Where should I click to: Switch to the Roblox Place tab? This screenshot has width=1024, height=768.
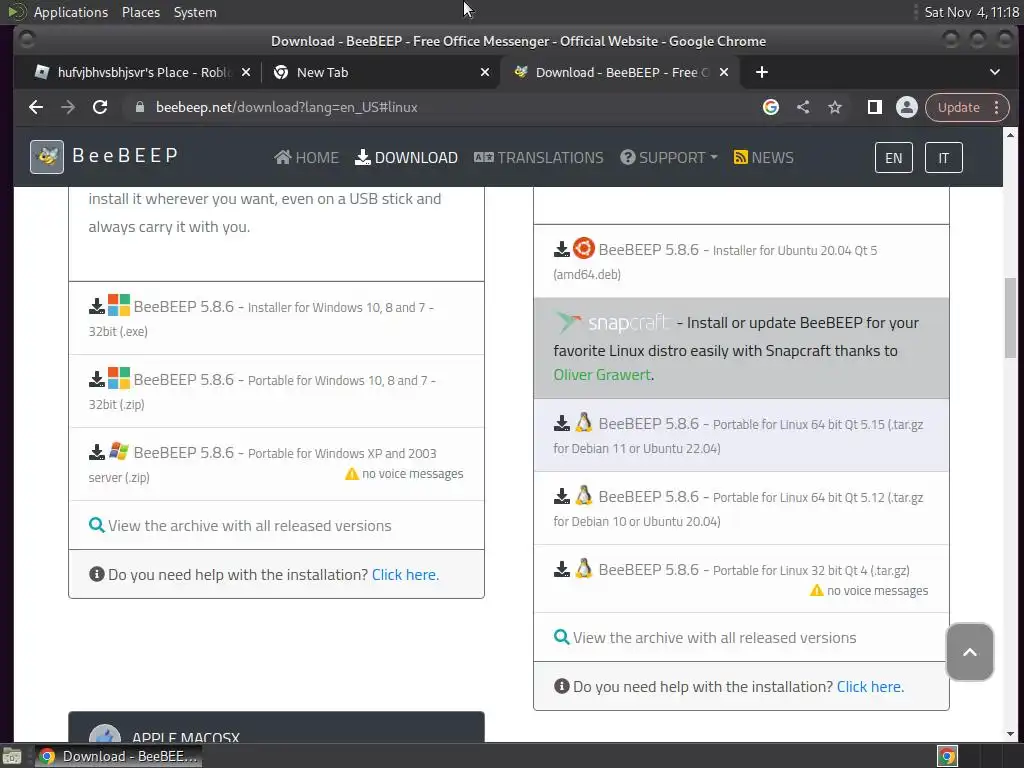[134, 72]
